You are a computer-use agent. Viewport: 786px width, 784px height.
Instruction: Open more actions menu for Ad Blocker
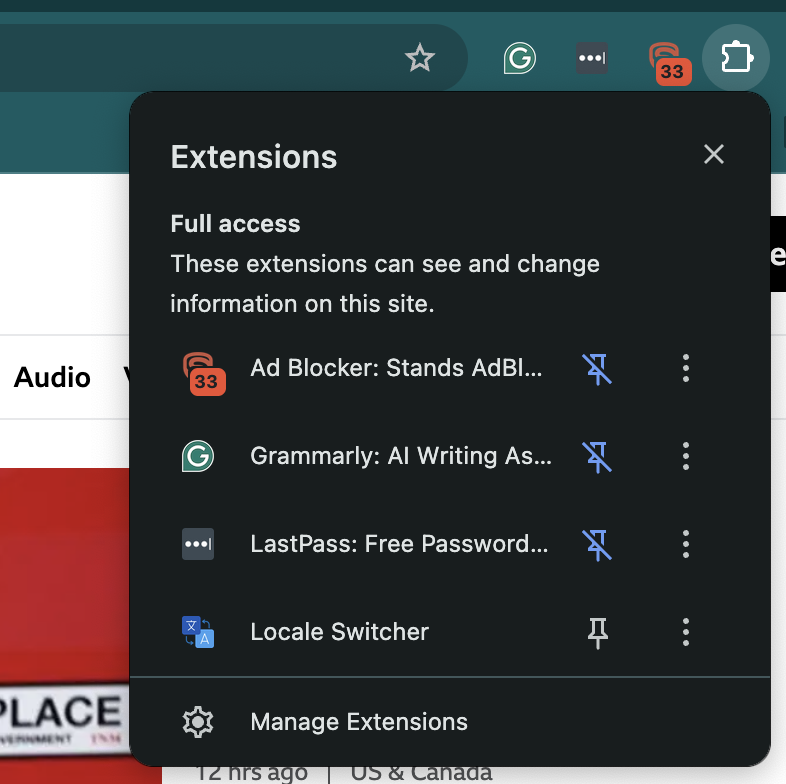[x=686, y=368]
